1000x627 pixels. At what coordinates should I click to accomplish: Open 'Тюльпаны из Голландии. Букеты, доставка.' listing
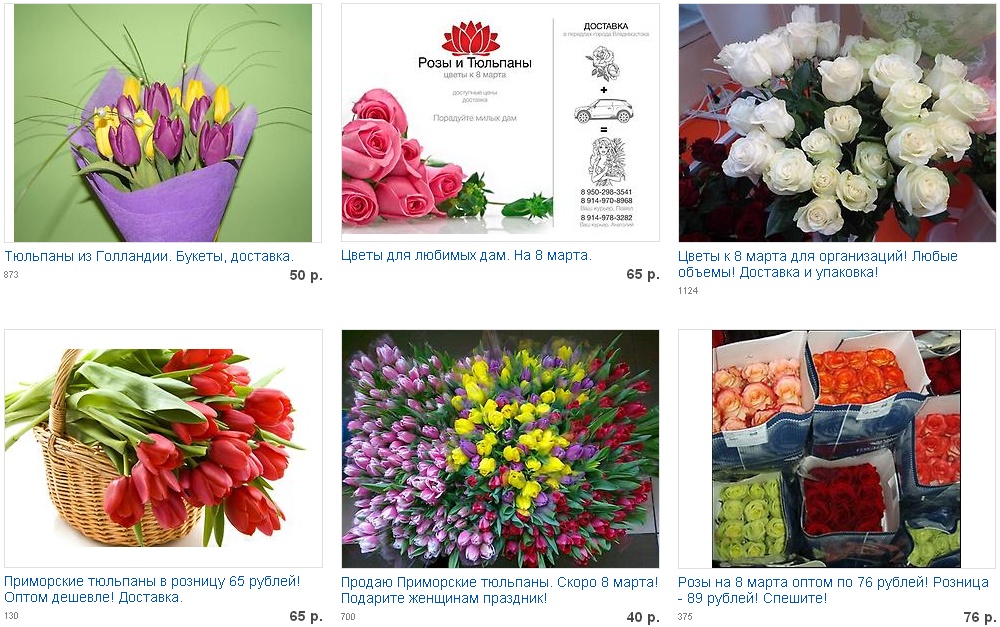click(x=149, y=256)
